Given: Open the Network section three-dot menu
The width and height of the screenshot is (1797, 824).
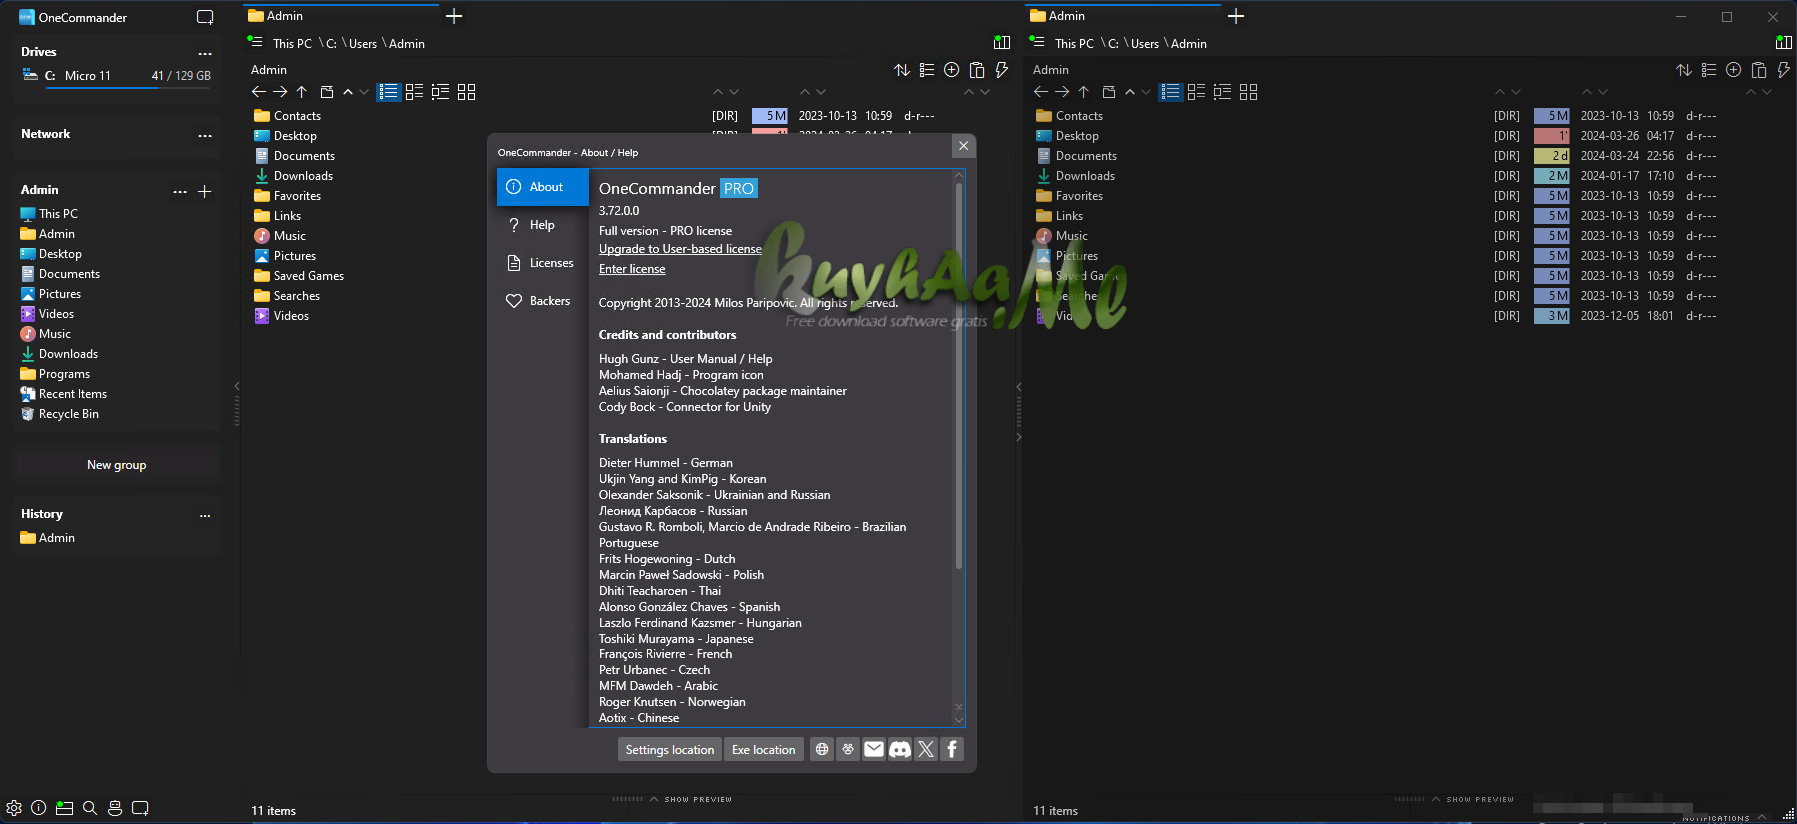Looking at the screenshot, I should (x=205, y=135).
